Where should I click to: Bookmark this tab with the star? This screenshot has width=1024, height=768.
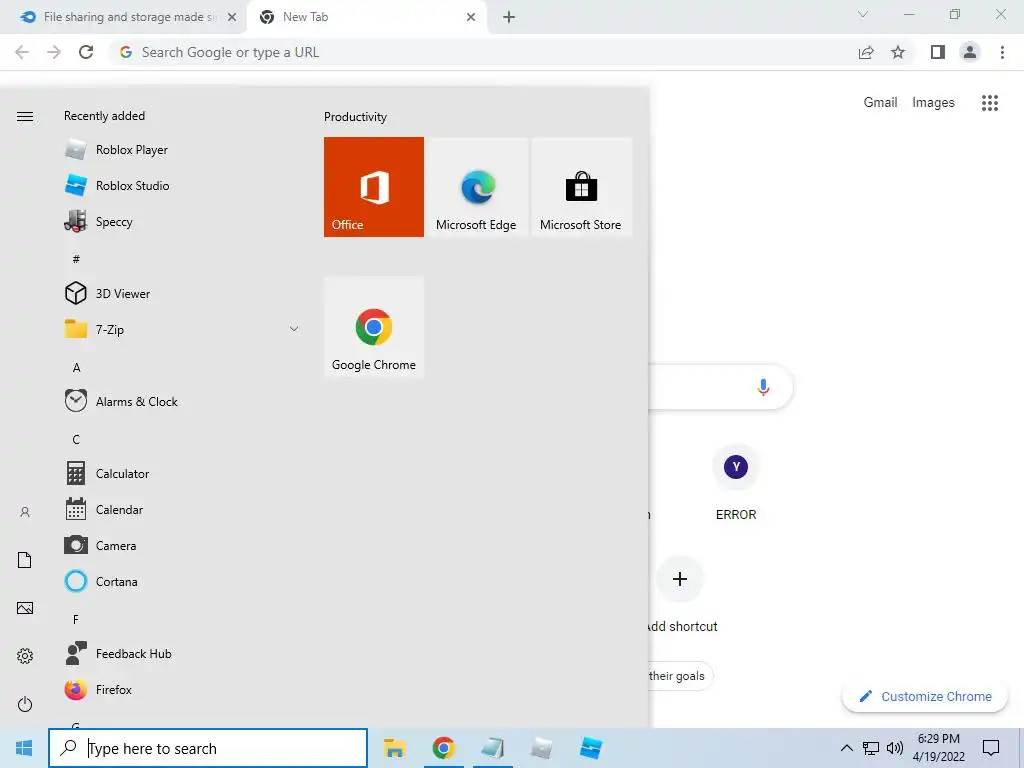898,52
